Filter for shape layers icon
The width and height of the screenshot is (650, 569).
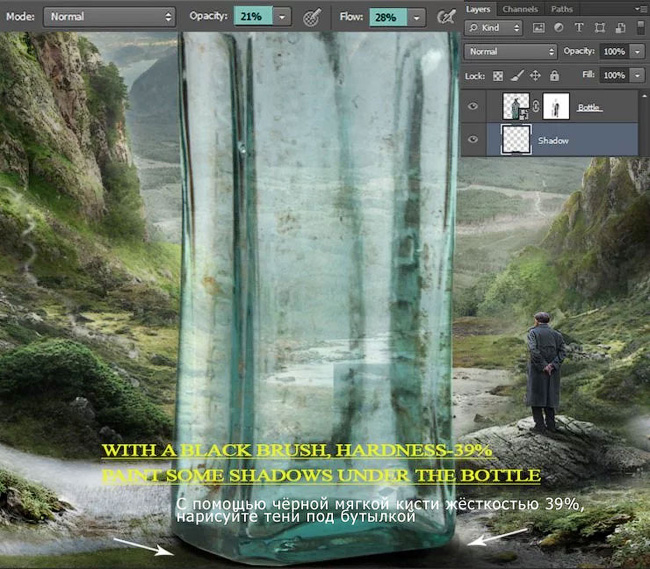click(599, 28)
